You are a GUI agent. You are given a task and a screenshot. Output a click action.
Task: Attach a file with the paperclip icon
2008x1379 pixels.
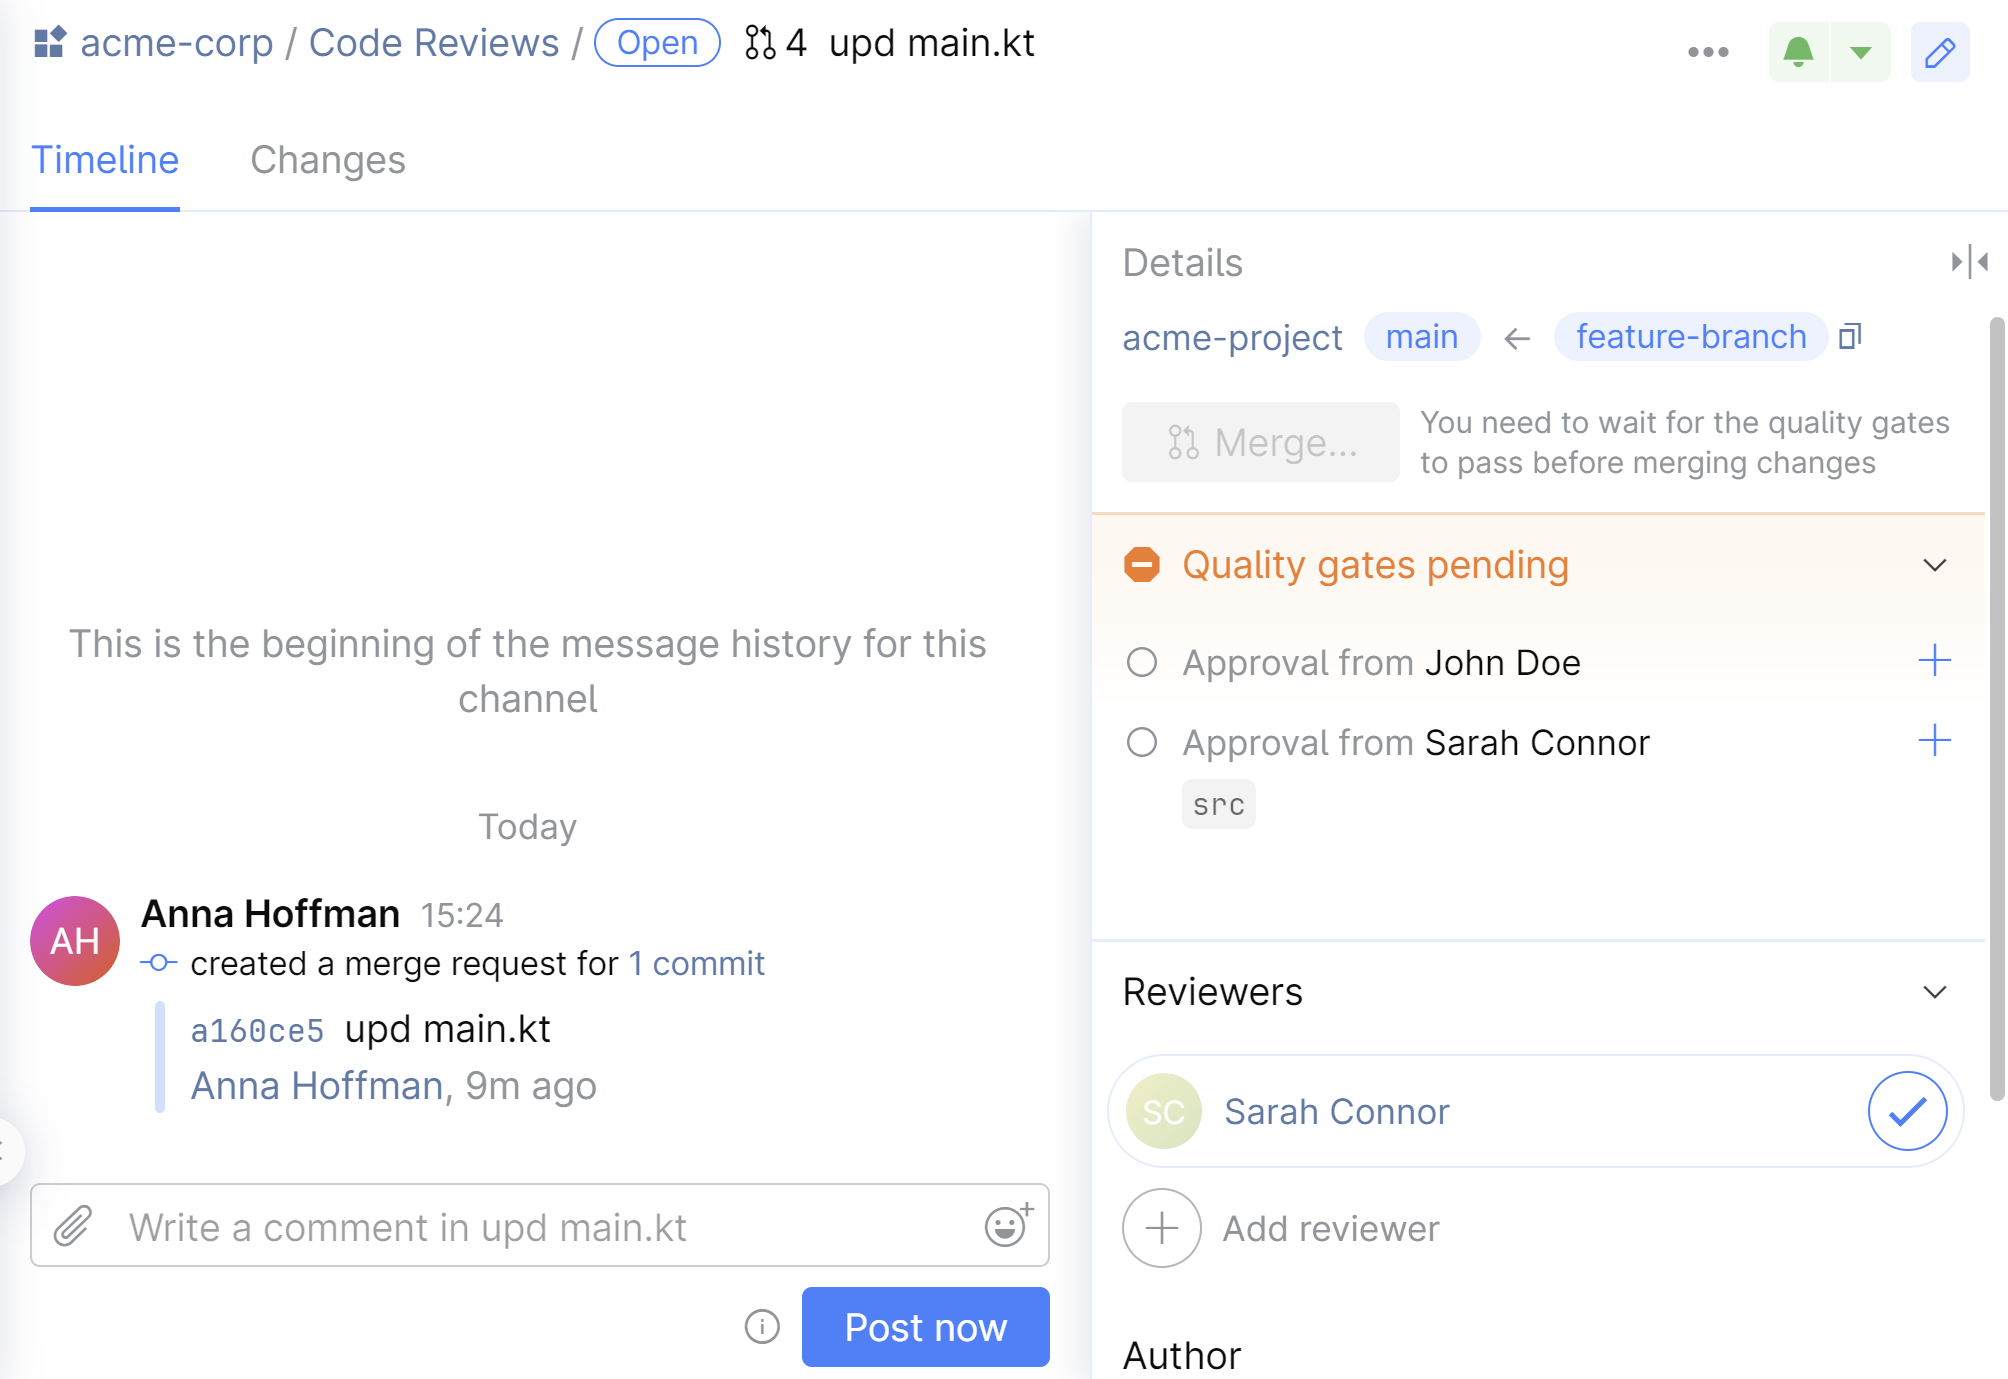(71, 1226)
